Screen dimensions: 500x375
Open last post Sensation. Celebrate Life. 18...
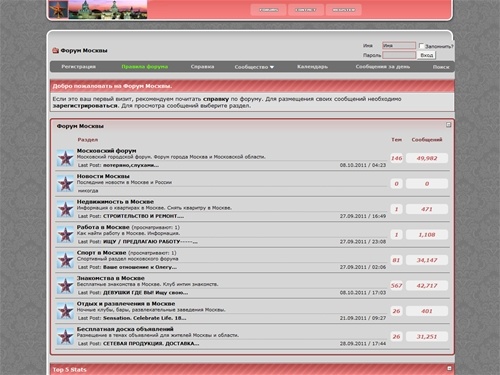(x=145, y=318)
